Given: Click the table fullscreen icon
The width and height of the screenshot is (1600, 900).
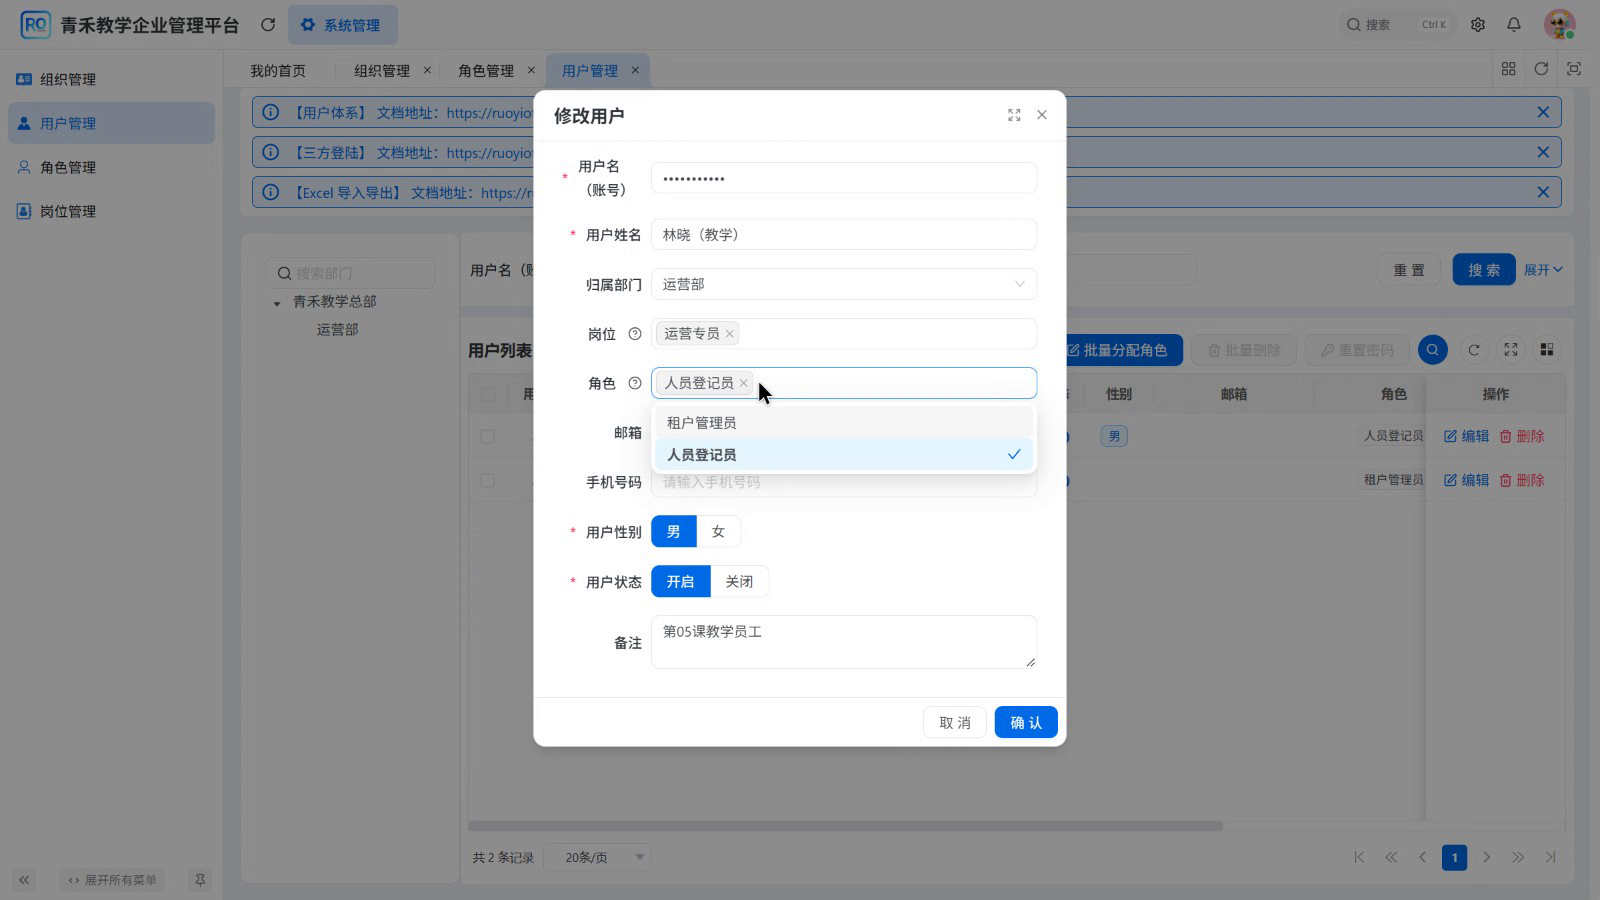Looking at the screenshot, I should pyautogui.click(x=1511, y=350).
